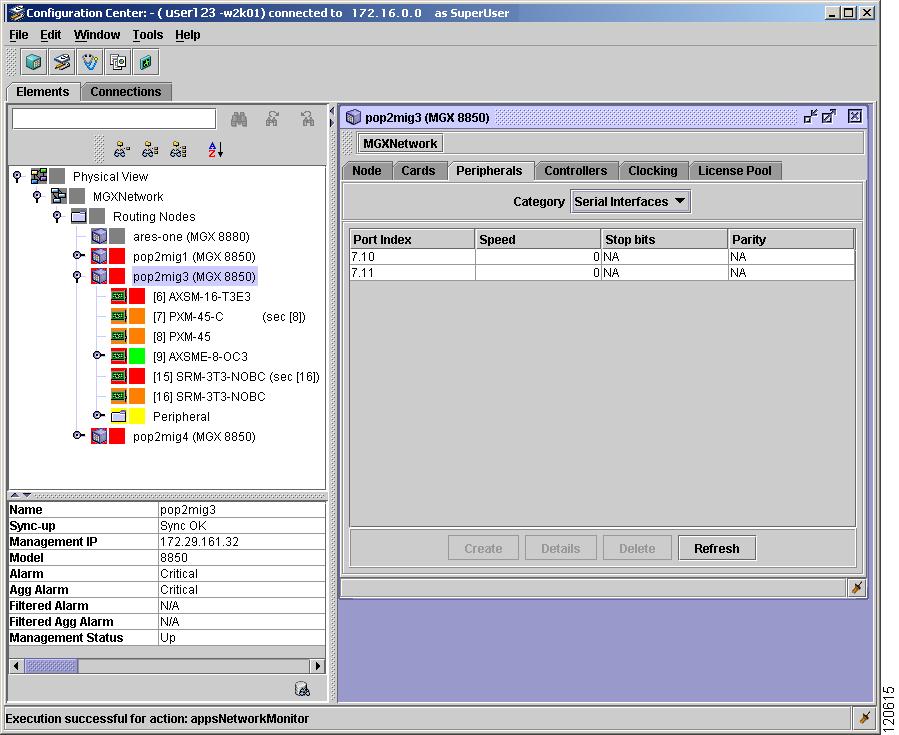
Task: Expand the pop2mig4 tree node
Action: (x=79, y=435)
